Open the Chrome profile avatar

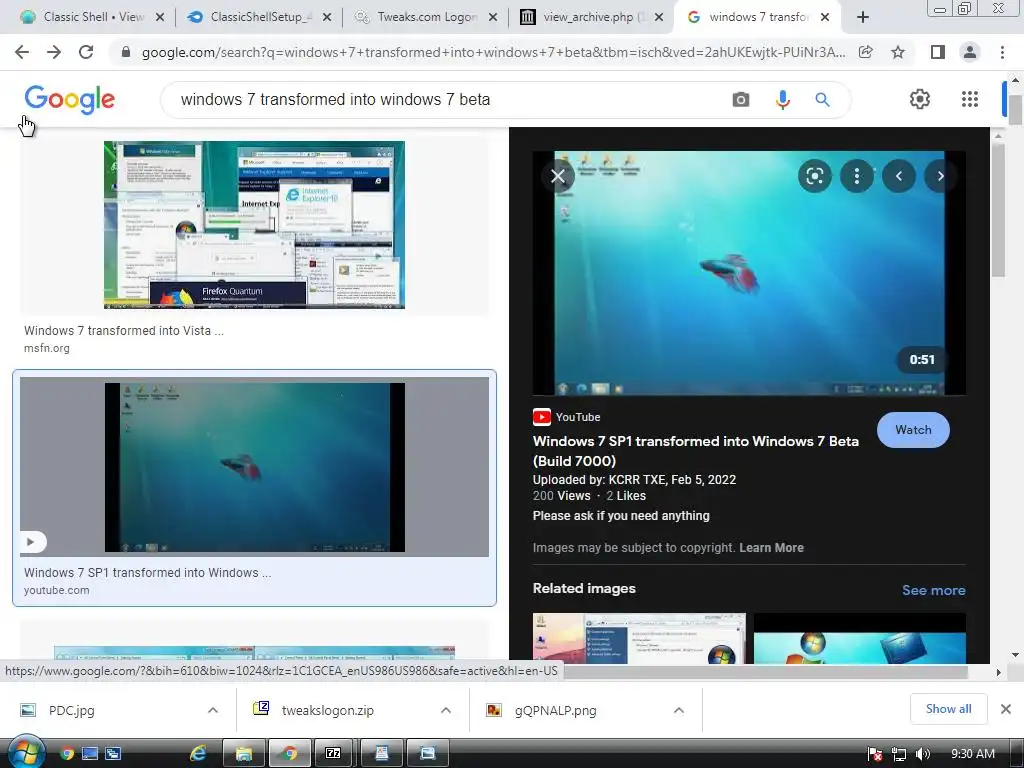click(x=970, y=52)
